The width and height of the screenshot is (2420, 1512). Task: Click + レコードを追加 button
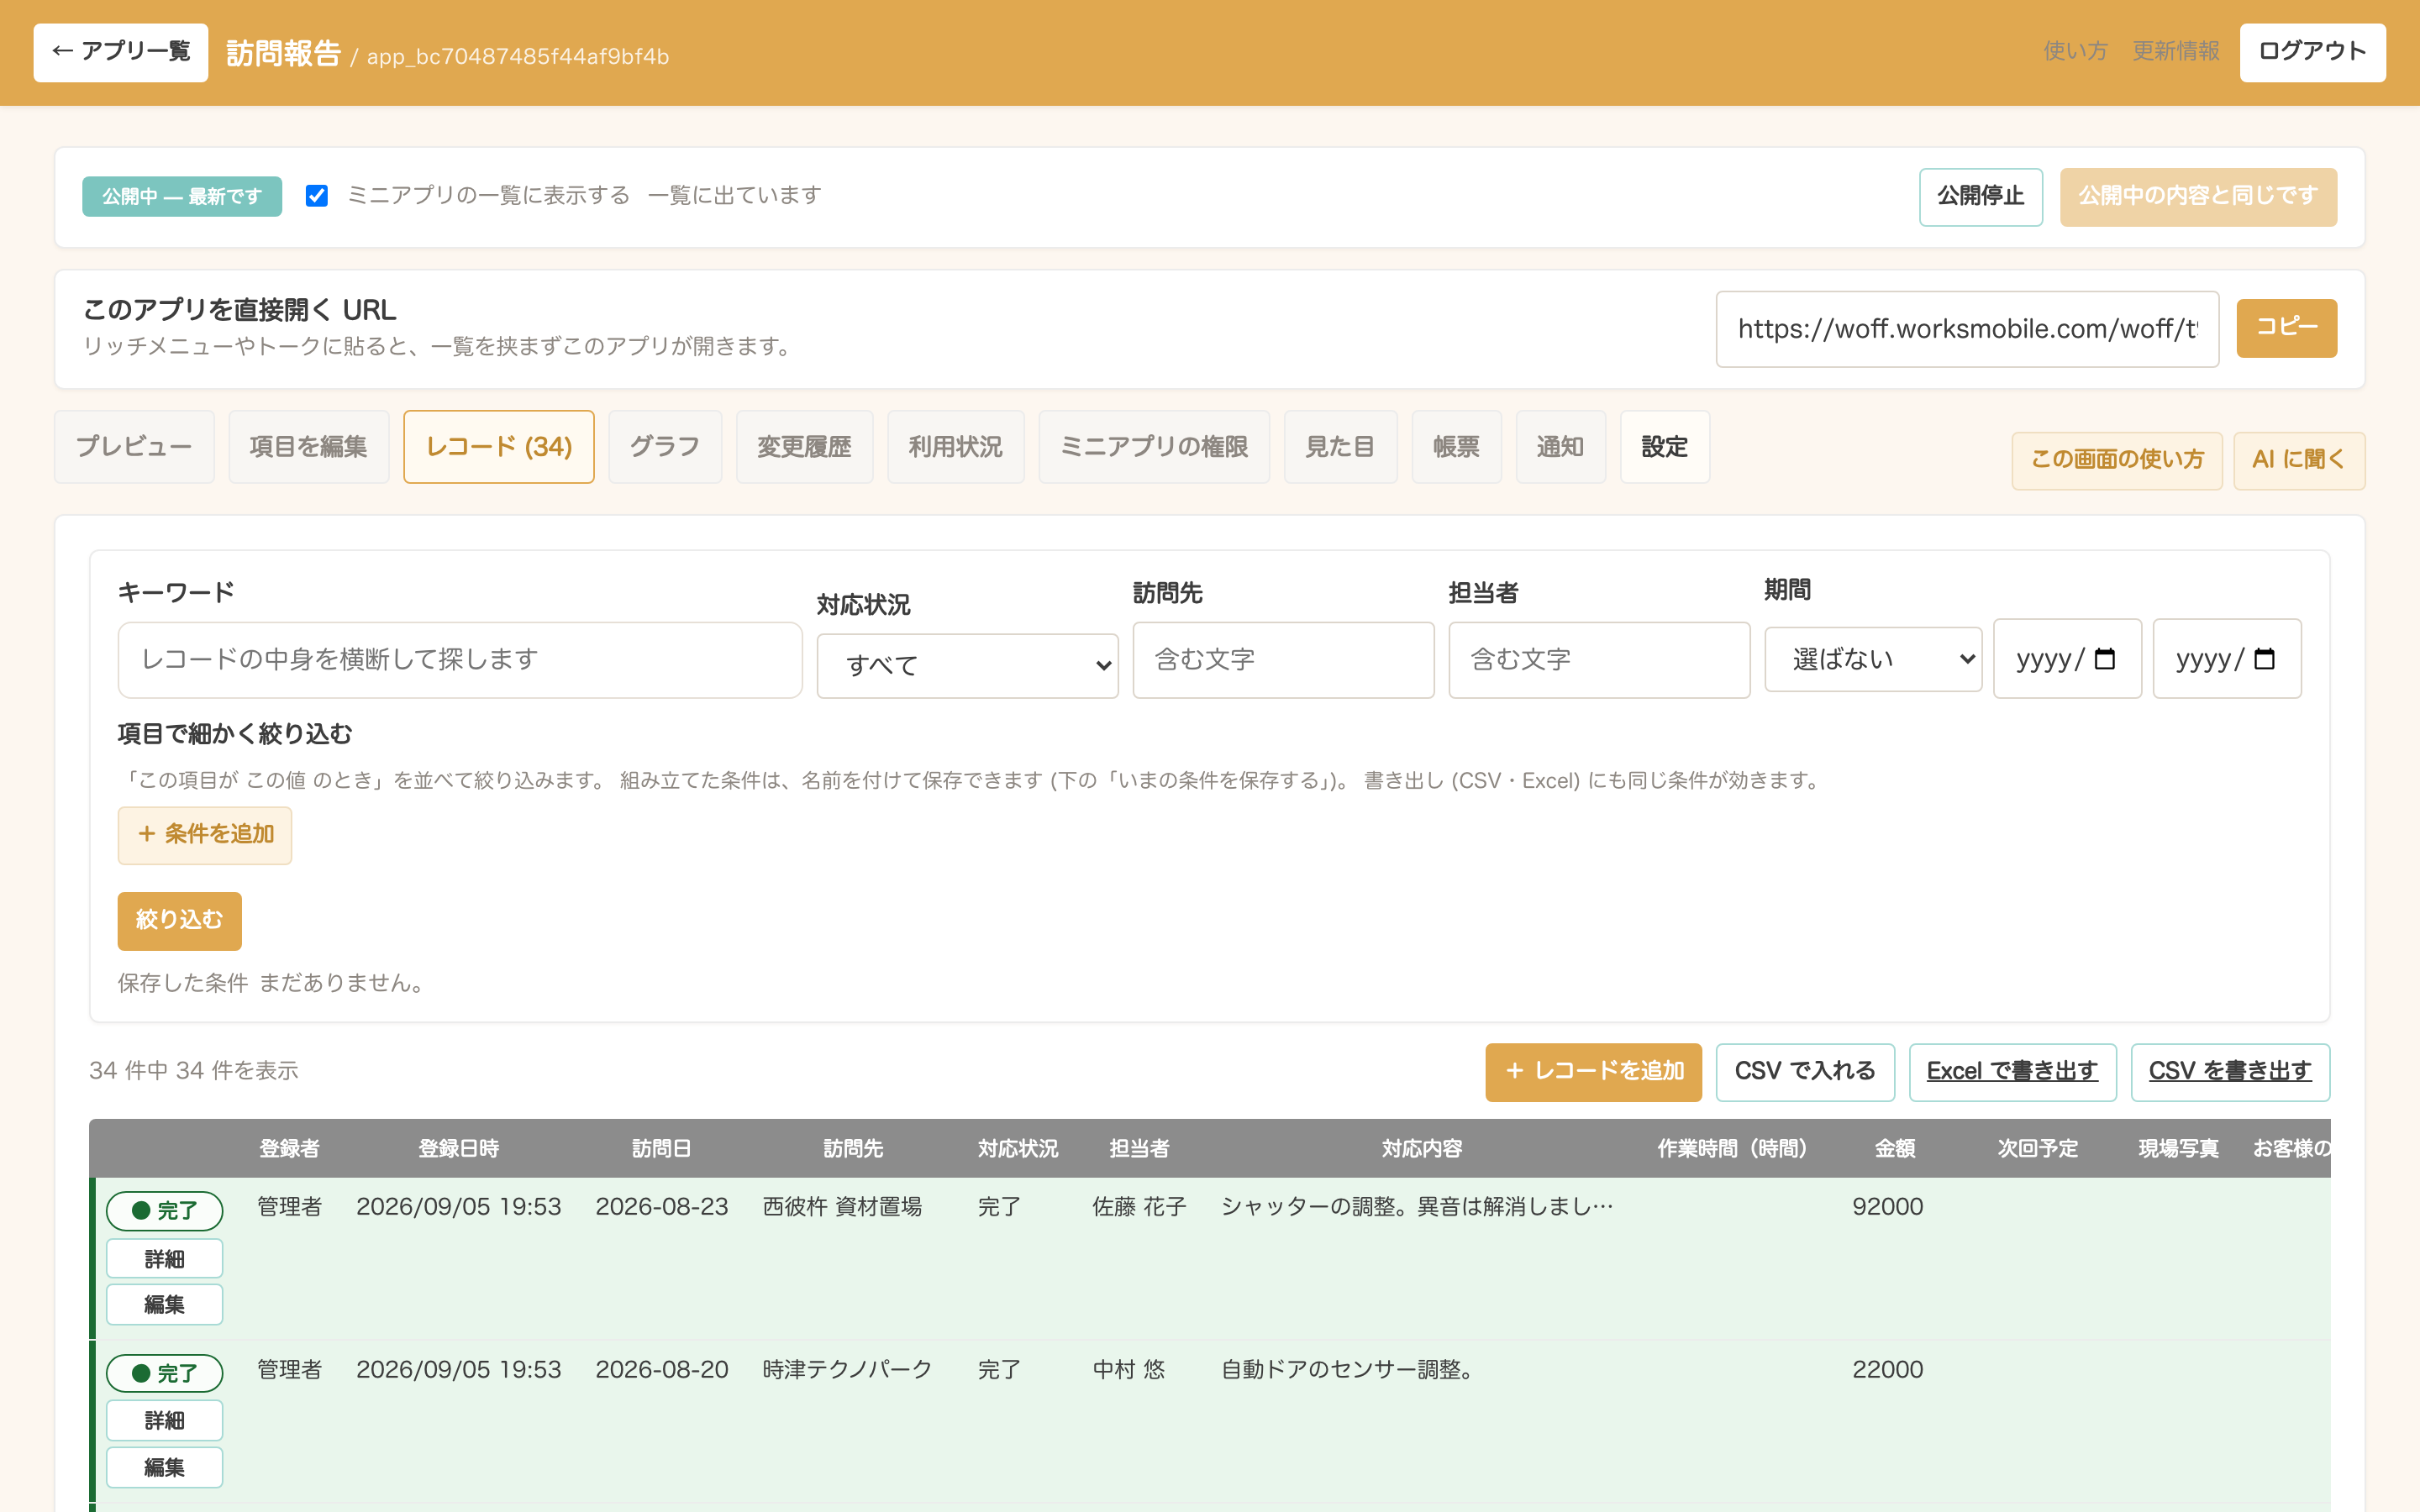(1593, 1072)
